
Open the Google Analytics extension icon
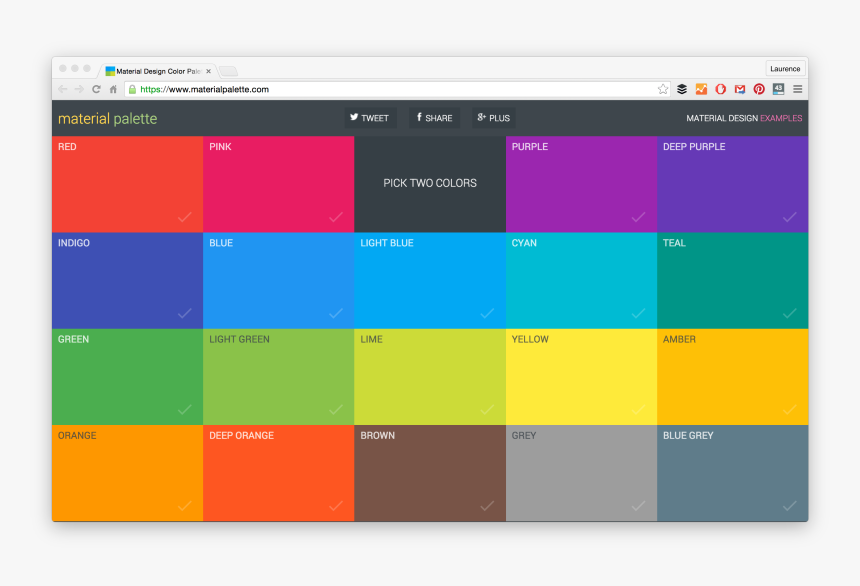point(701,89)
